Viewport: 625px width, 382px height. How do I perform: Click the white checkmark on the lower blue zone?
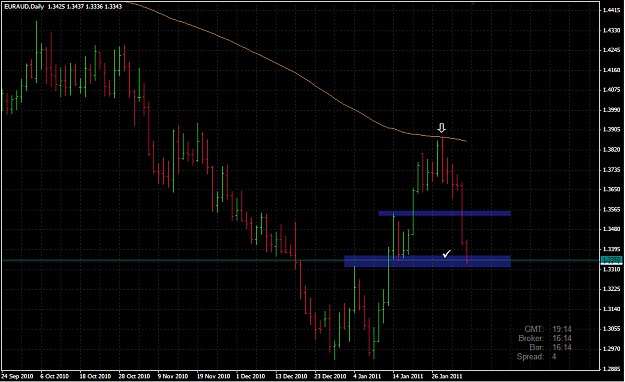point(446,254)
